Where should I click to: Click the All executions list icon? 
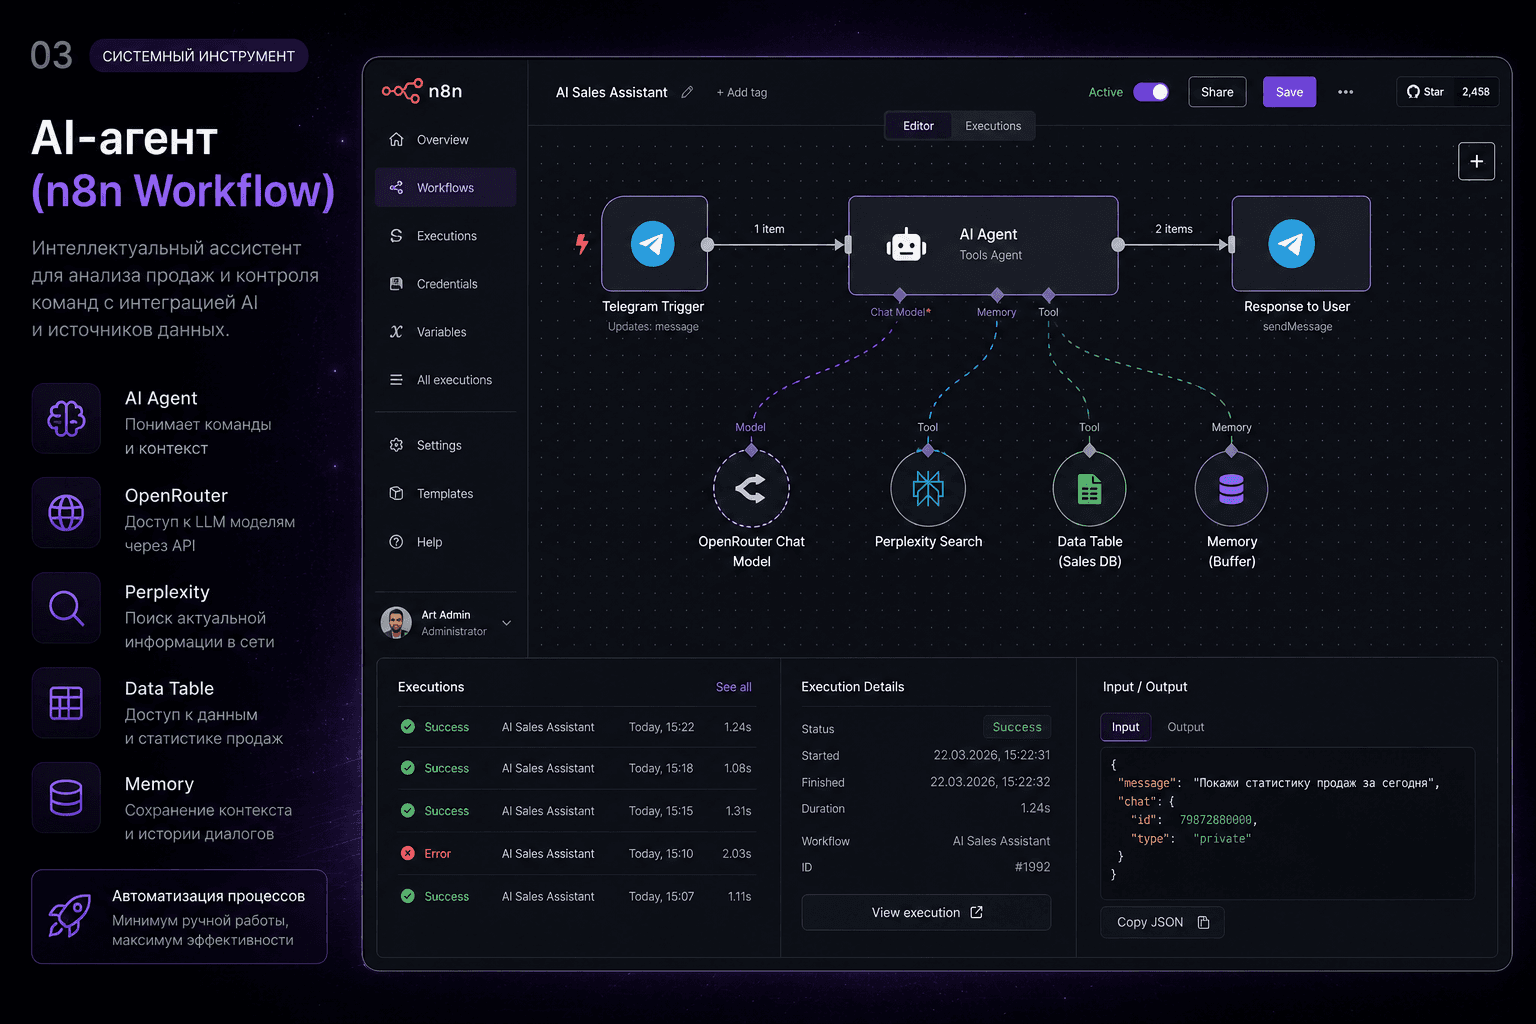[396, 380]
